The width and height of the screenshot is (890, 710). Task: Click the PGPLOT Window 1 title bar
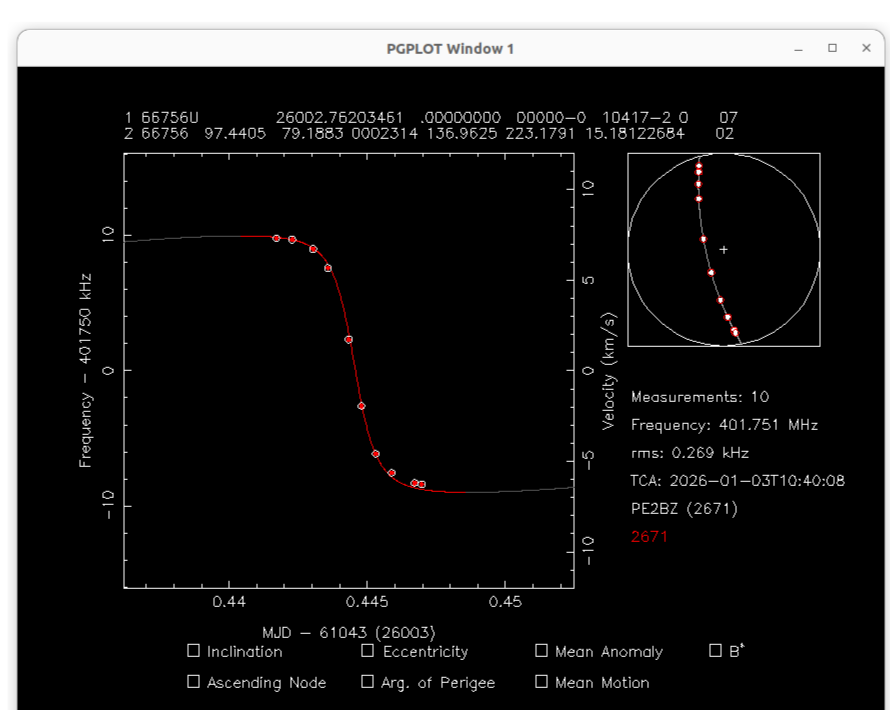click(x=450, y=48)
